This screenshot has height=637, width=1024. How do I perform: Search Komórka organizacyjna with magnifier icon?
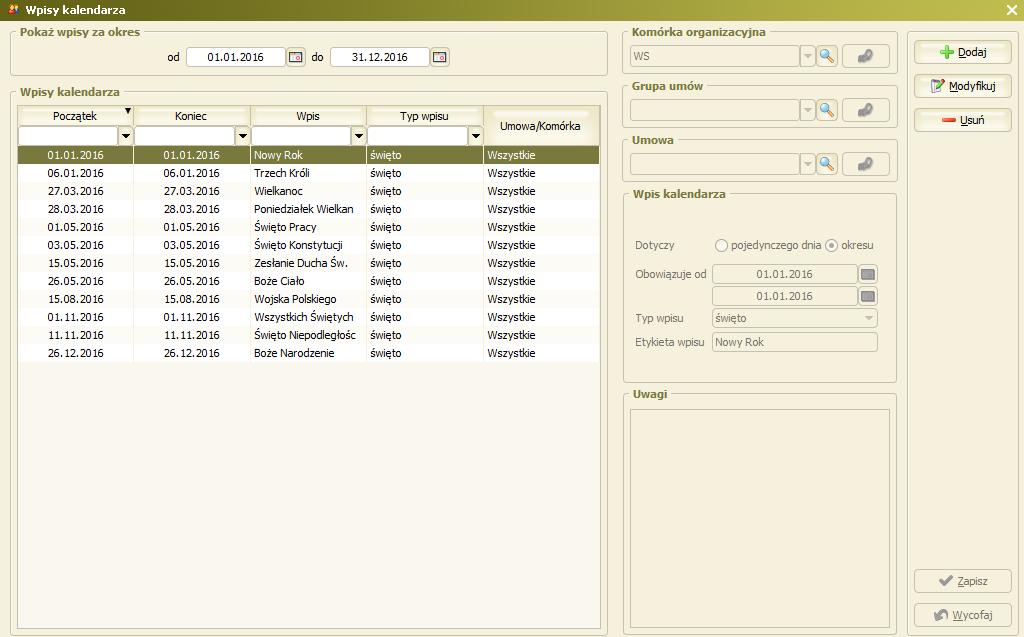click(x=827, y=56)
